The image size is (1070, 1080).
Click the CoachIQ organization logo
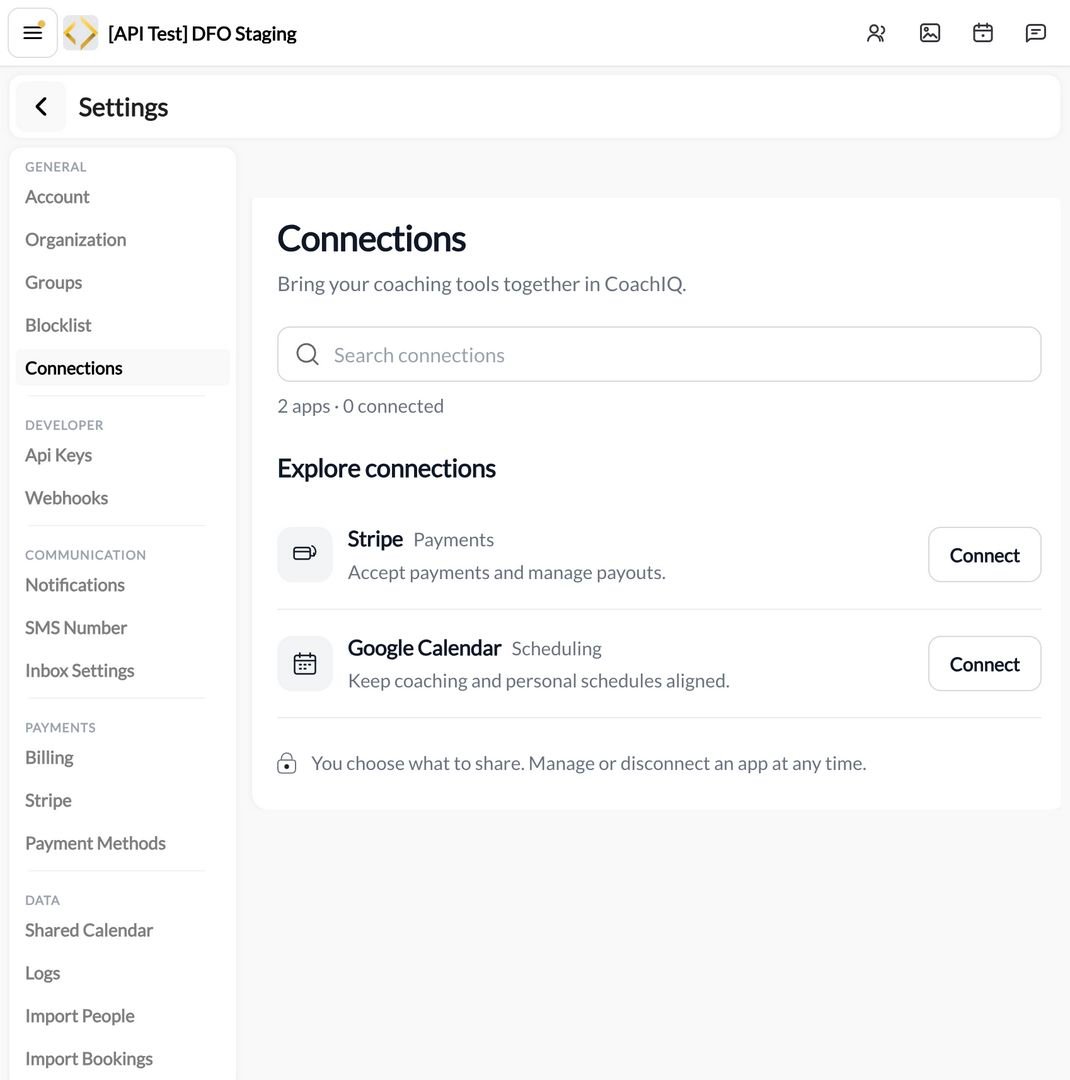coord(81,33)
